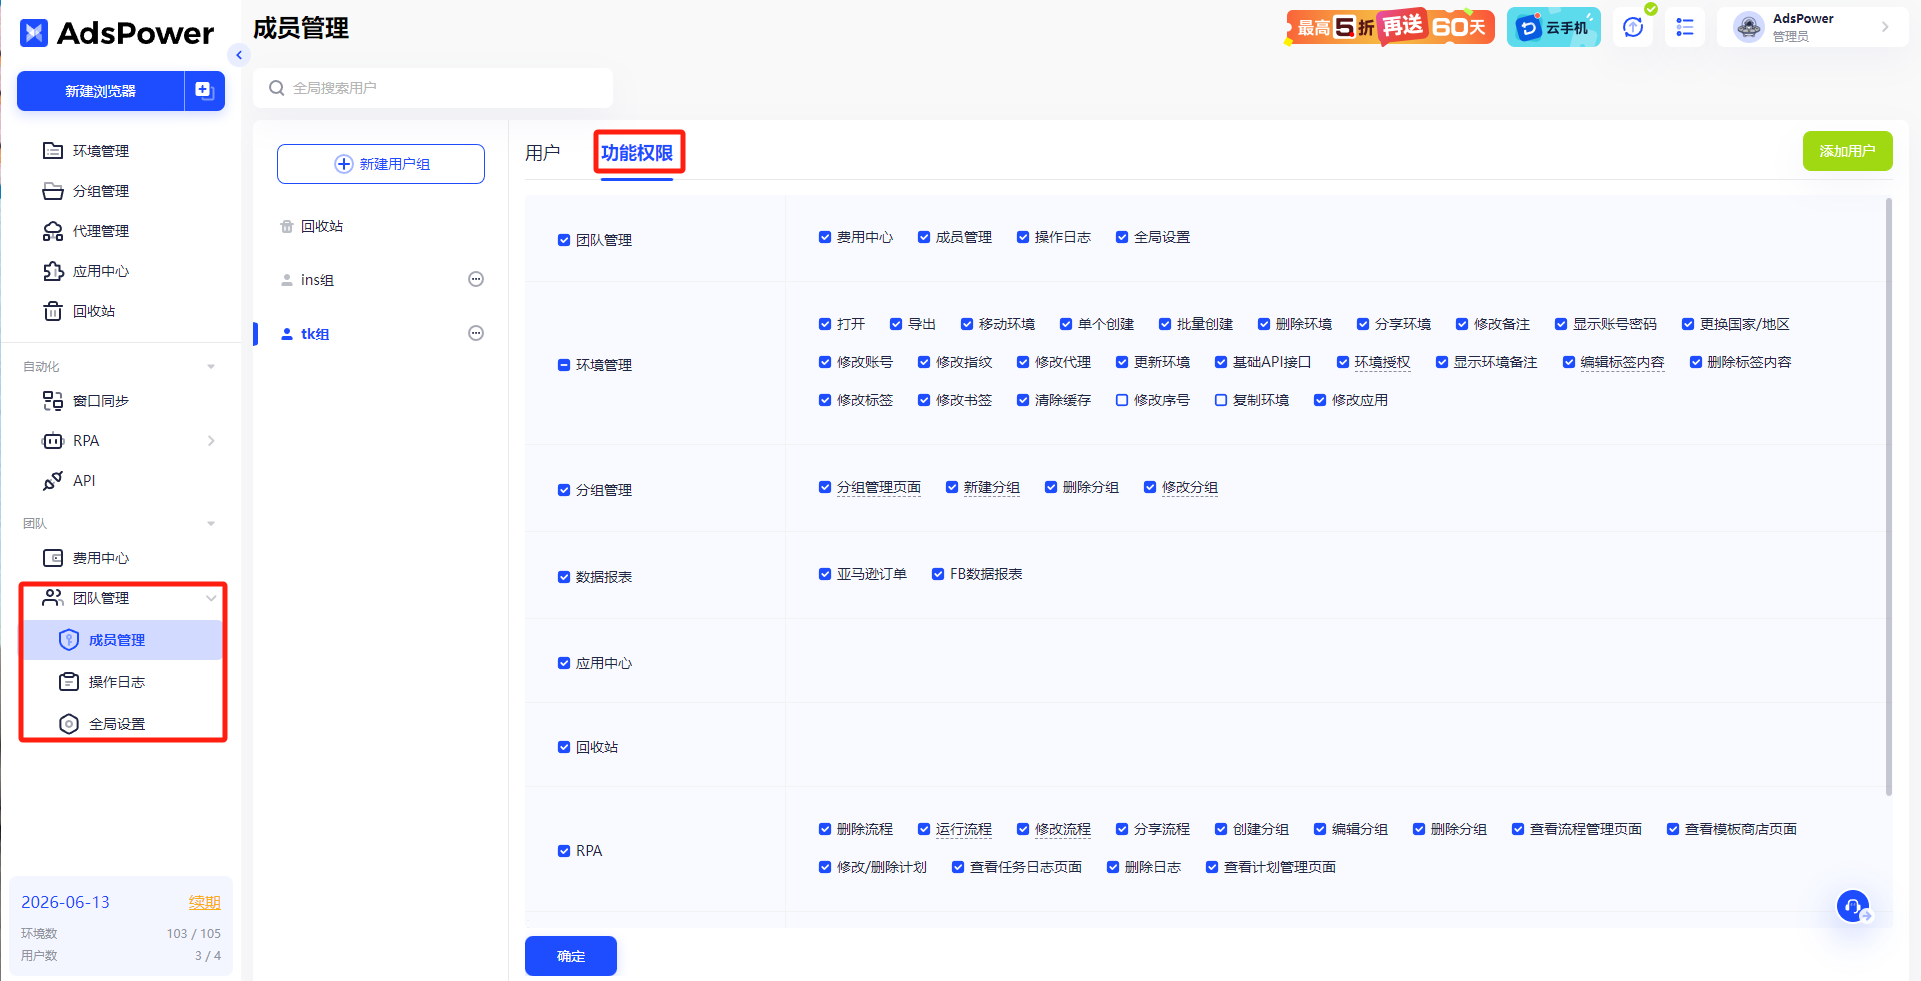
Task: Uncheck the 基础API接口 permission
Action: (x=1221, y=362)
